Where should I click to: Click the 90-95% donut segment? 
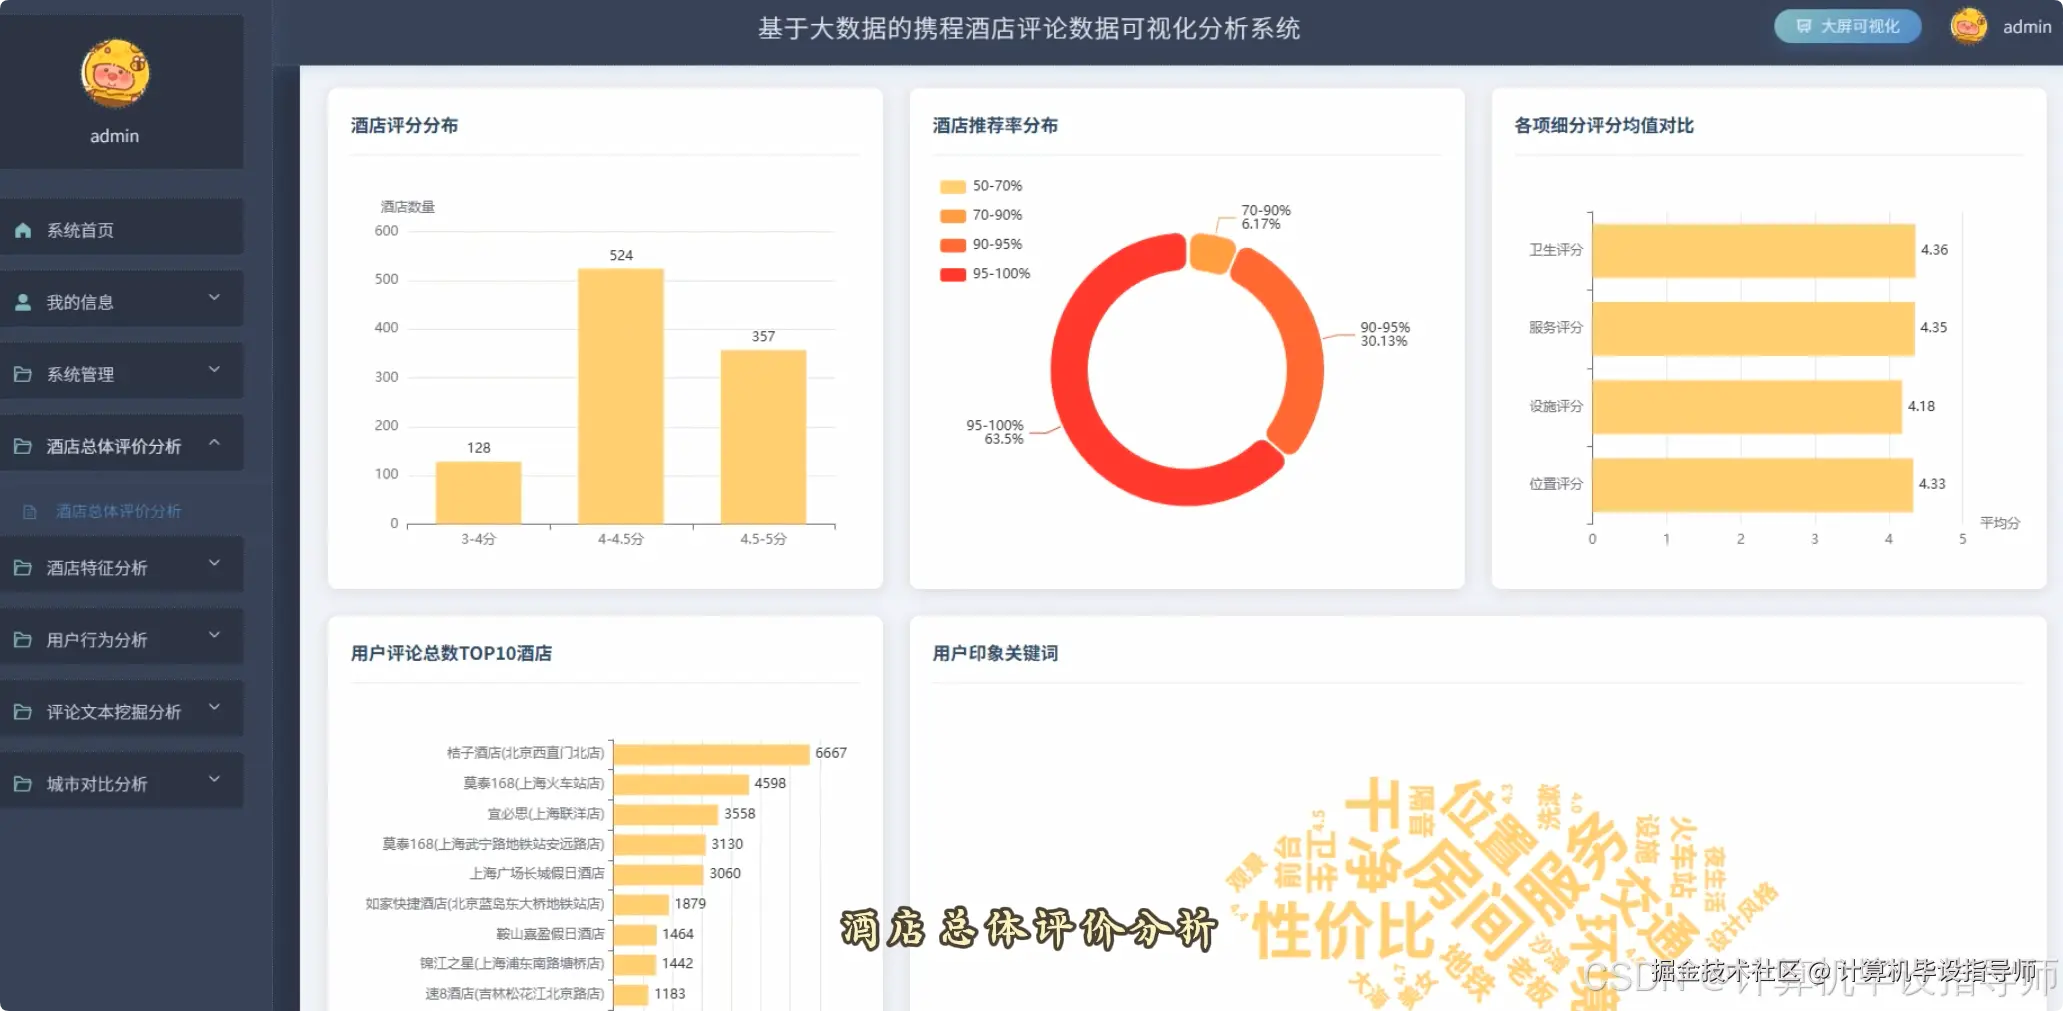[x=1299, y=340]
